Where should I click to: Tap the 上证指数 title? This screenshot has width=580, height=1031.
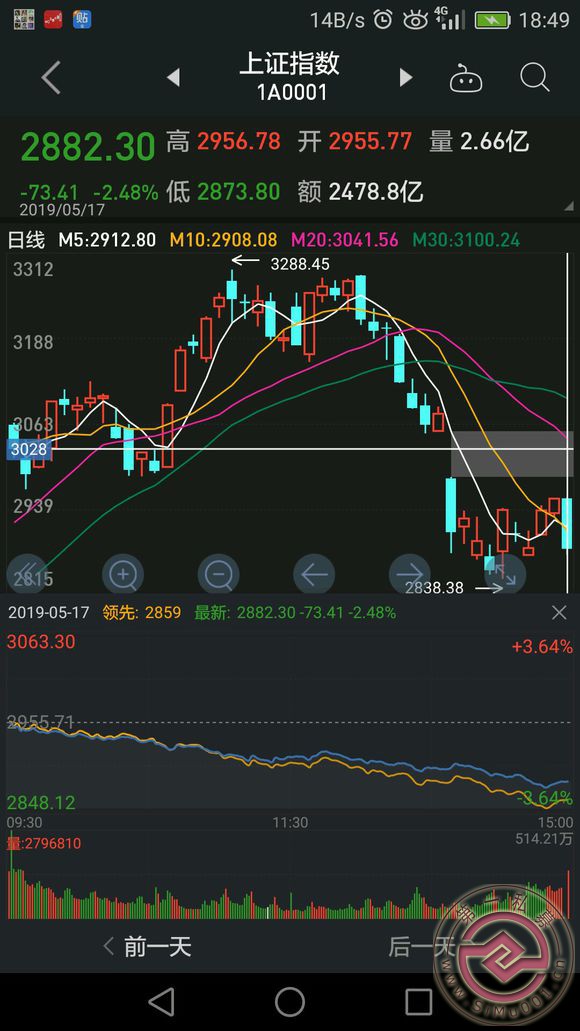289,63
